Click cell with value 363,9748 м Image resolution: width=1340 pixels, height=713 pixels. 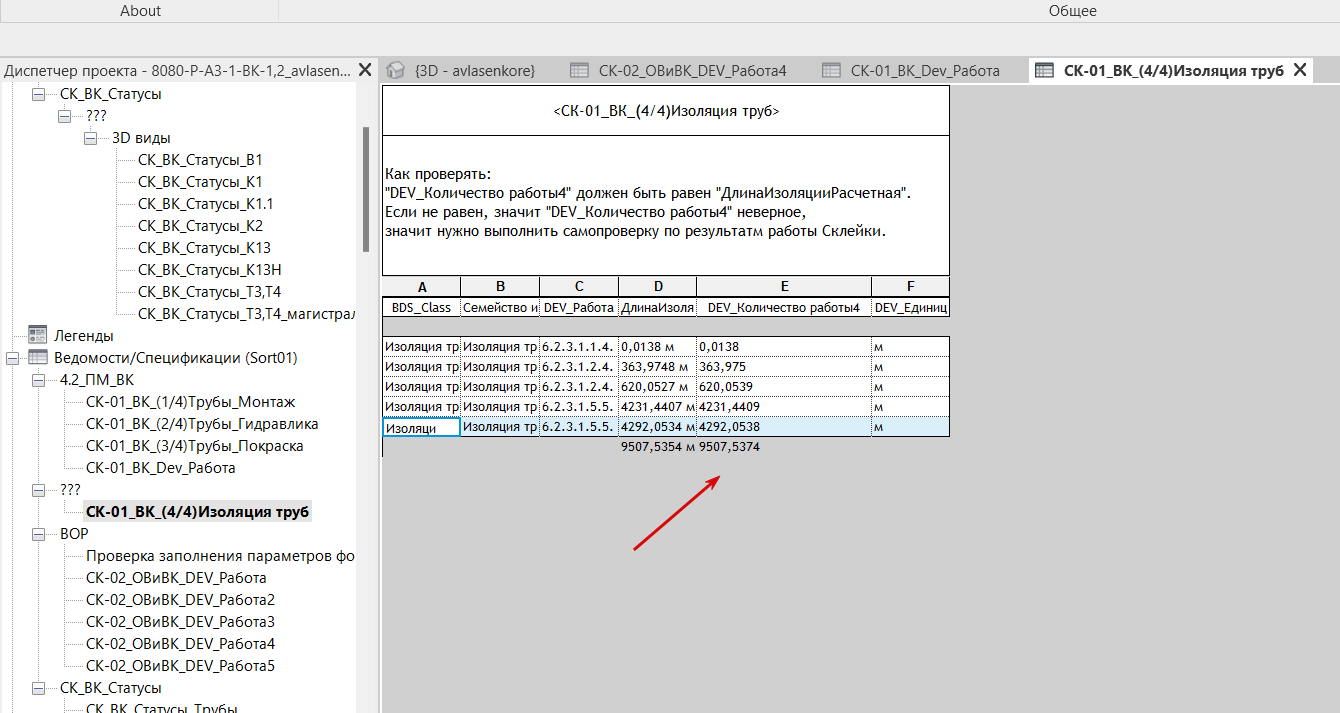[x=657, y=366]
